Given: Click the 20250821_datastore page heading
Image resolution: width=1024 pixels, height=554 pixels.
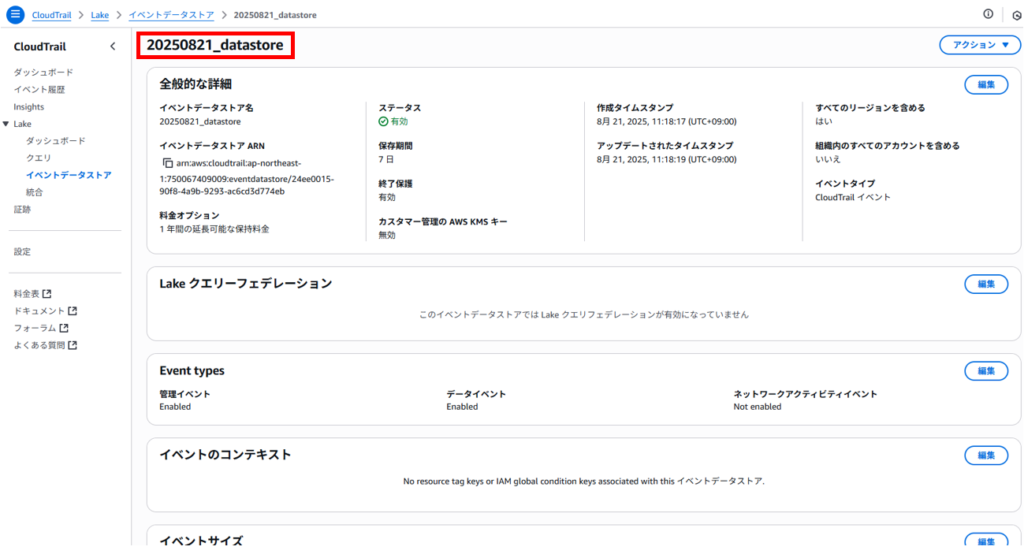Looking at the screenshot, I should [215, 45].
